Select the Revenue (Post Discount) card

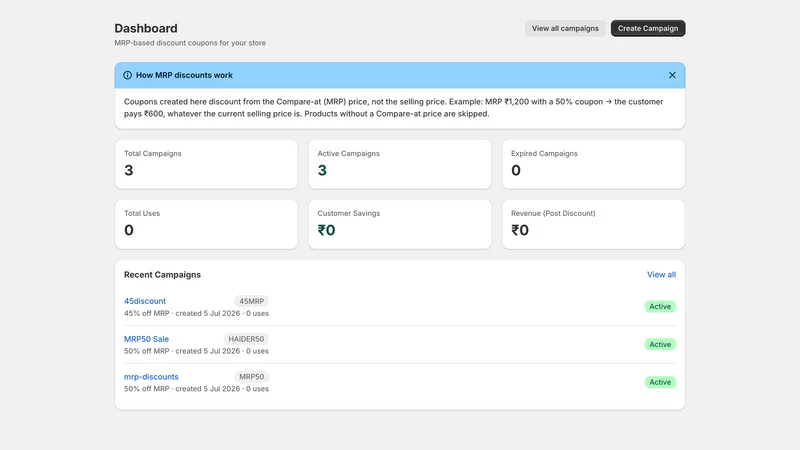593,224
